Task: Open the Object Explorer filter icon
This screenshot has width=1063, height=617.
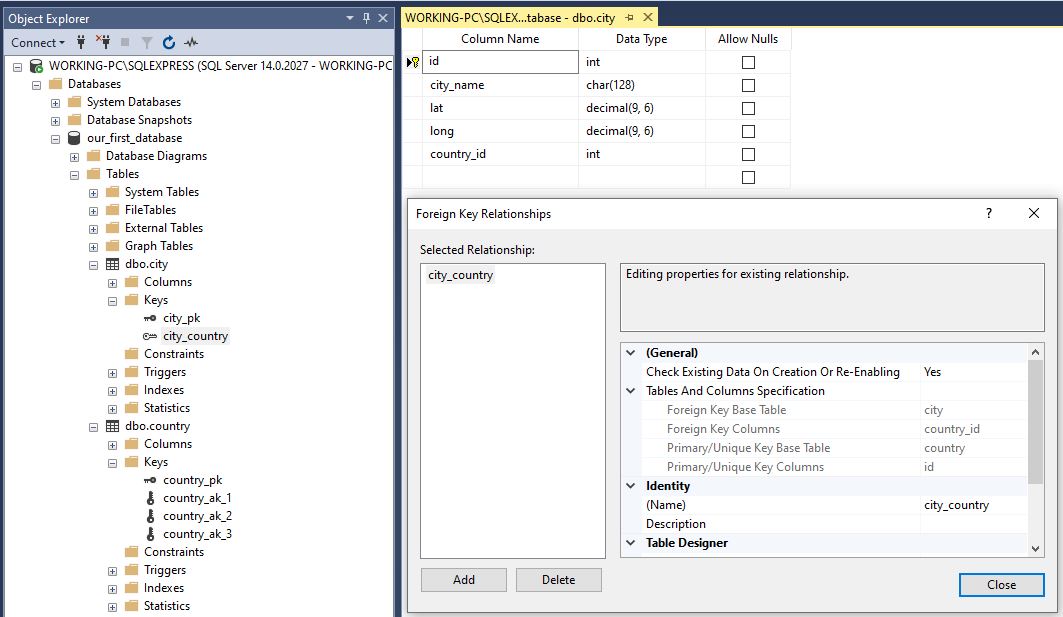Action: pos(147,42)
